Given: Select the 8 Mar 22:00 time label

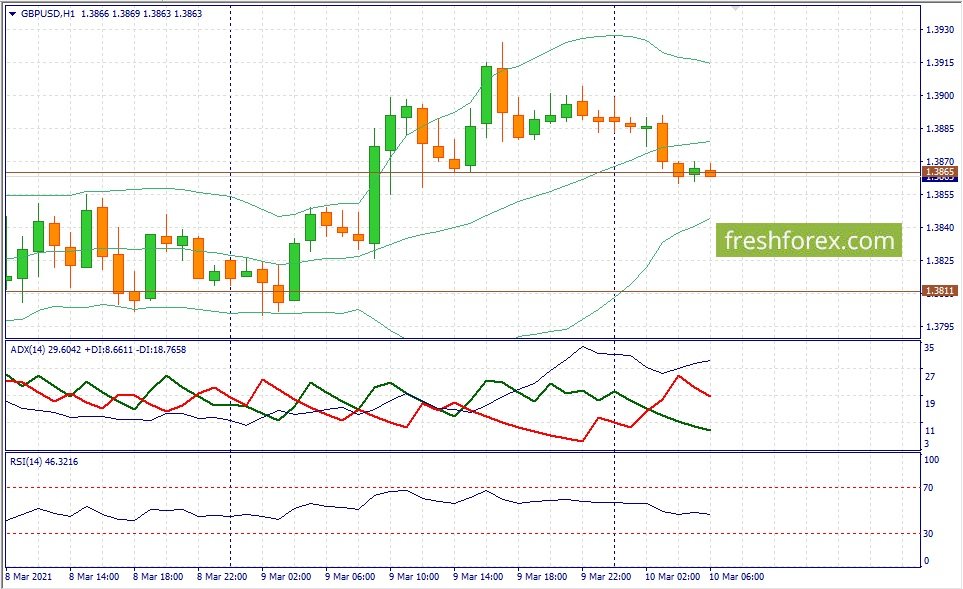Looking at the screenshot, I should coord(222,577).
